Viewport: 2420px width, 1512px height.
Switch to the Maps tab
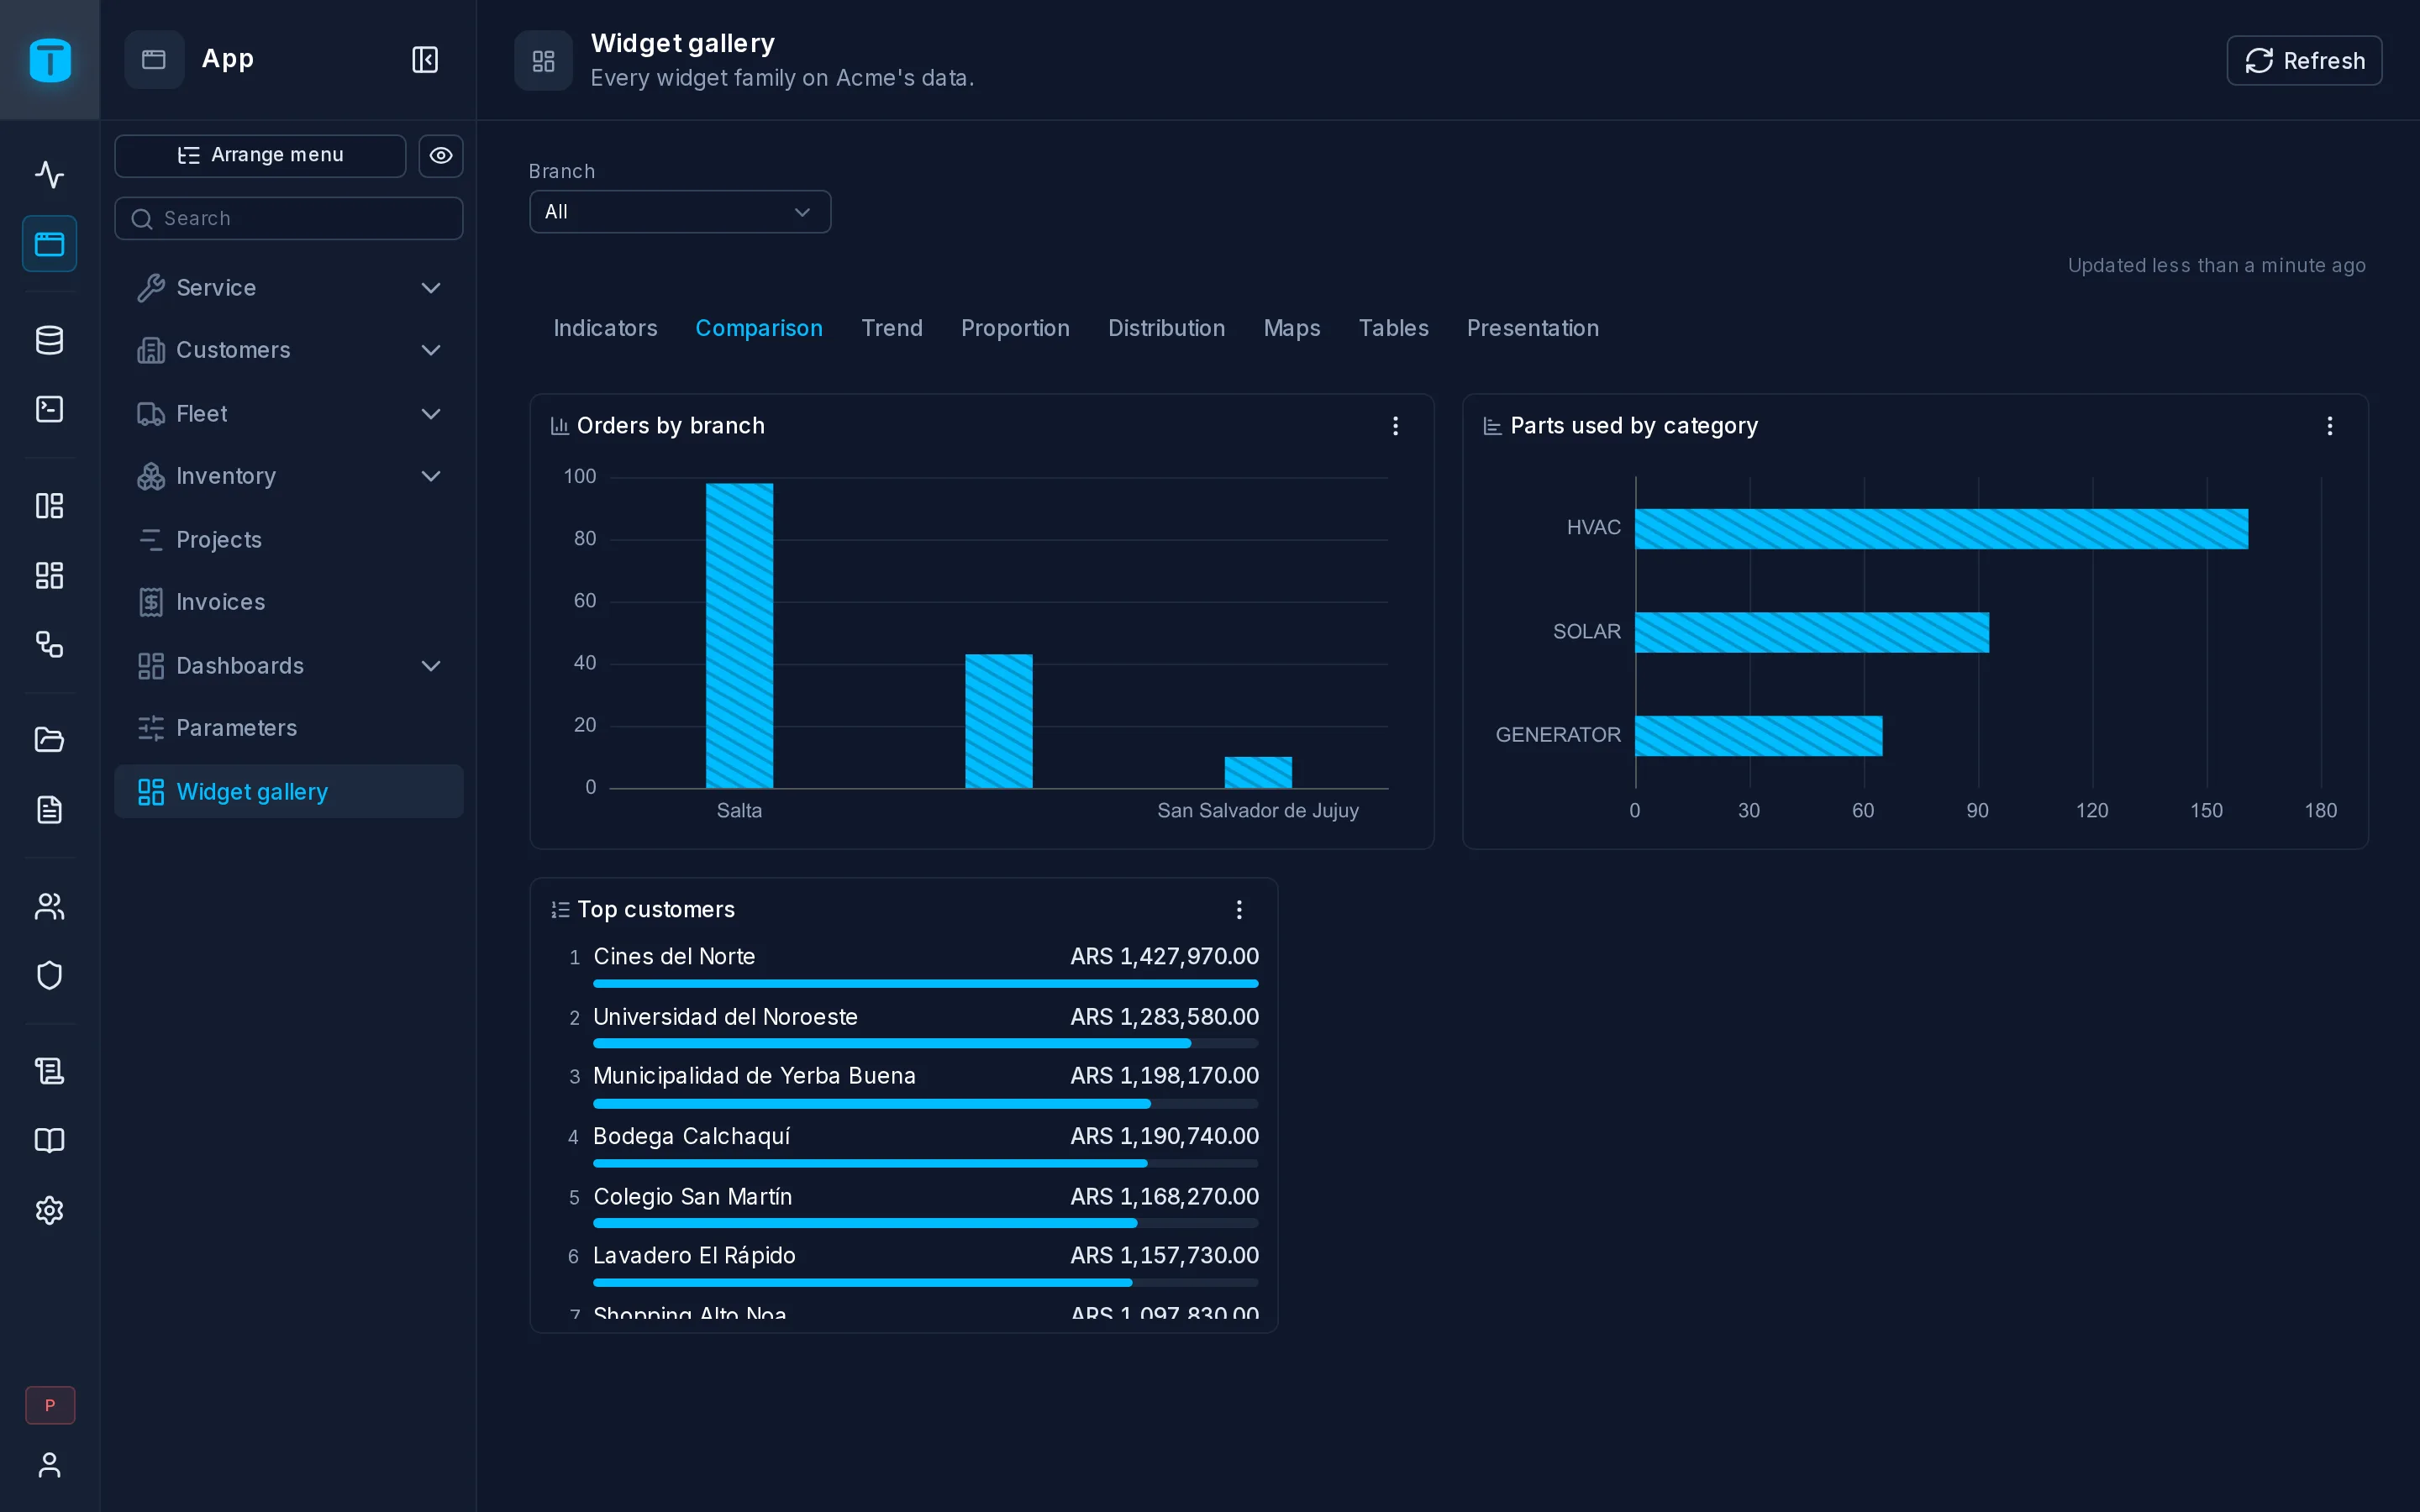click(x=1291, y=328)
